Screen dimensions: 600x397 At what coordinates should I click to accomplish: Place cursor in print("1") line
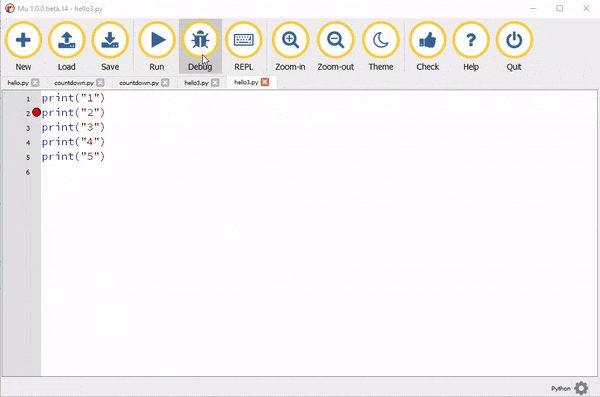tap(73, 98)
